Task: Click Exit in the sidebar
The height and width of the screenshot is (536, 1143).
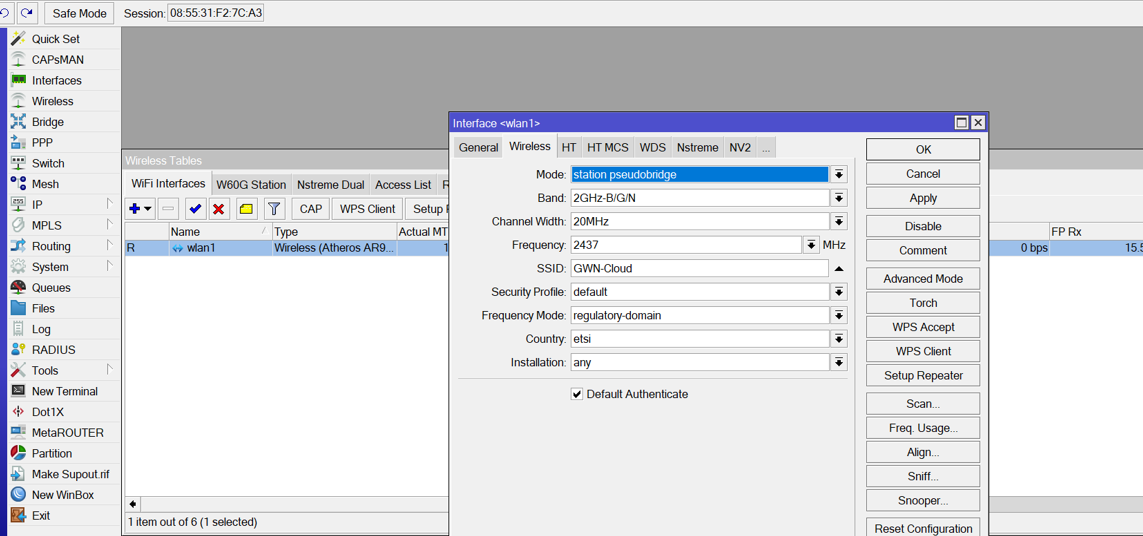Action: 41,516
